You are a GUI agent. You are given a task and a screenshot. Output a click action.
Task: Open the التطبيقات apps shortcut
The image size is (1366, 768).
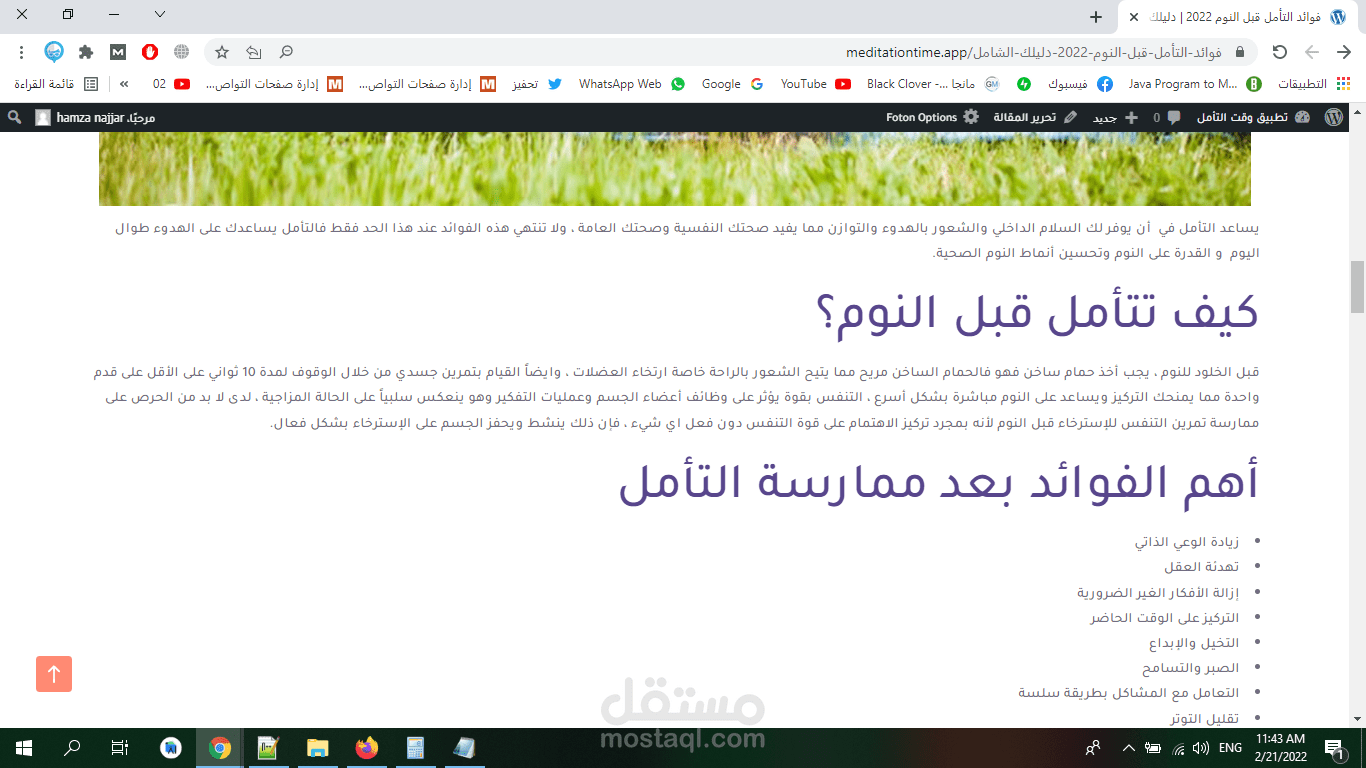(x=1316, y=84)
